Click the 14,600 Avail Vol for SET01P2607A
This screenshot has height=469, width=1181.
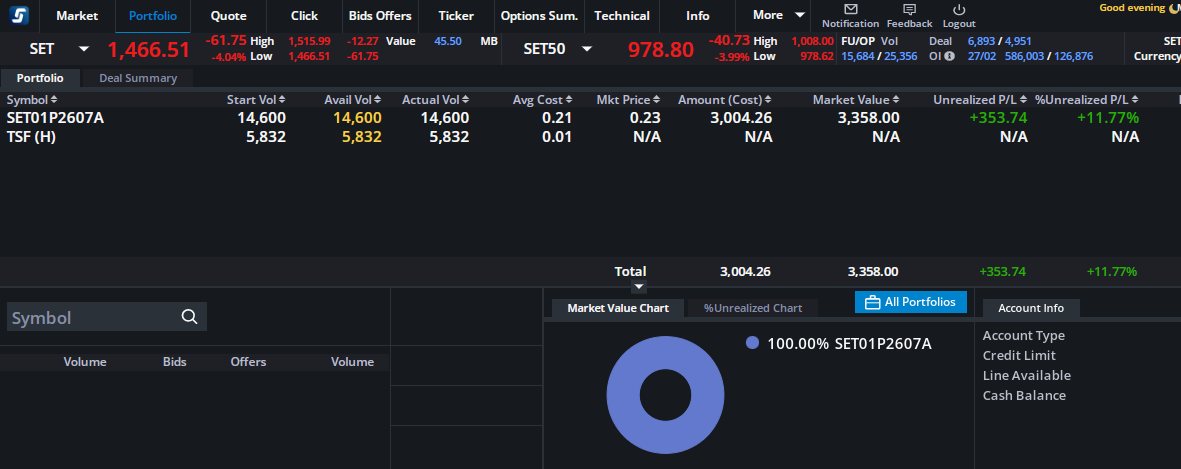coord(357,117)
